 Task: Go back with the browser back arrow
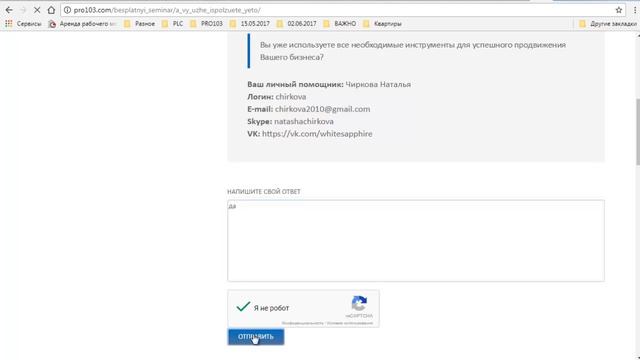point(9,10)
